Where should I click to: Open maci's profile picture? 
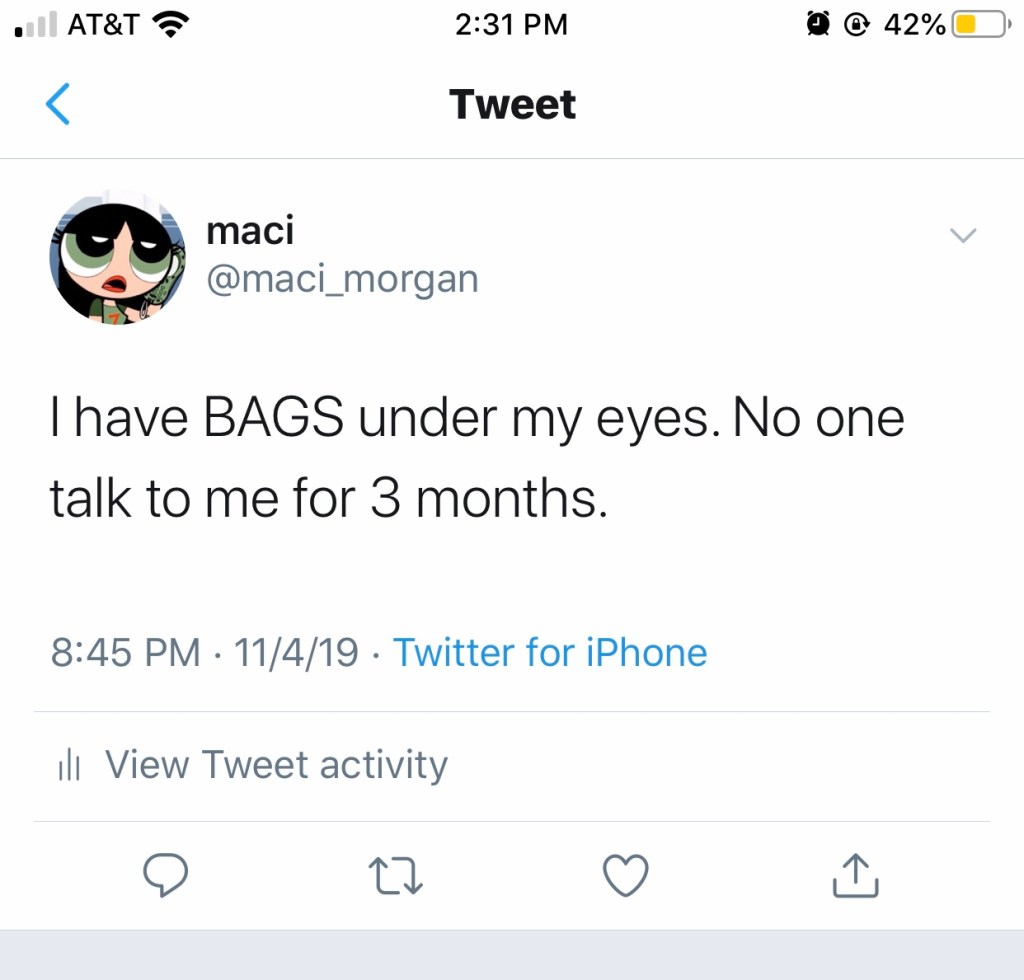coord(117,256)
